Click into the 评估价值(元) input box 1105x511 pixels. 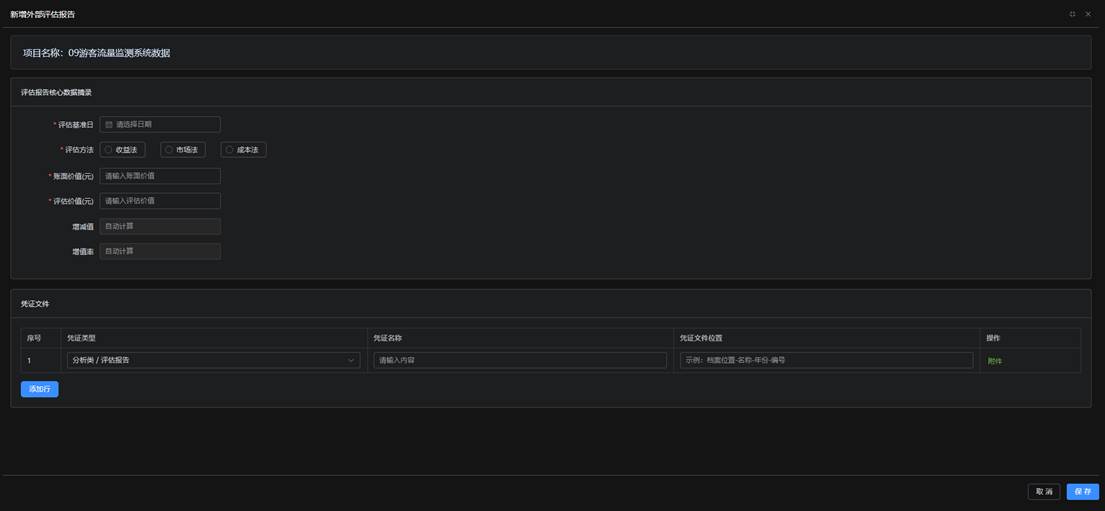tap(160, 201)
